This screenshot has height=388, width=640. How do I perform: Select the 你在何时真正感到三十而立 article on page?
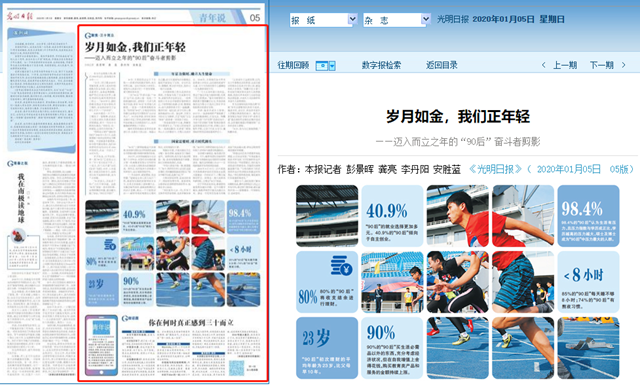tap(191, 322)
